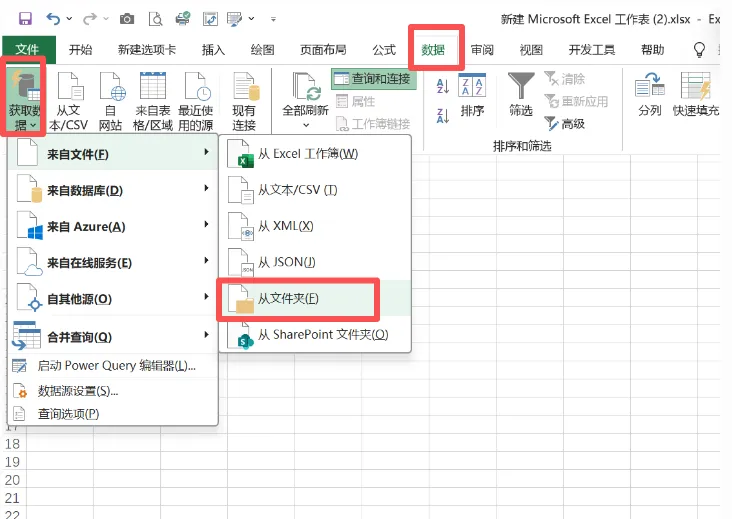This screenshot has width=732, height=519.
Task: Click the 属性 button
Action: tap(356, 101)
